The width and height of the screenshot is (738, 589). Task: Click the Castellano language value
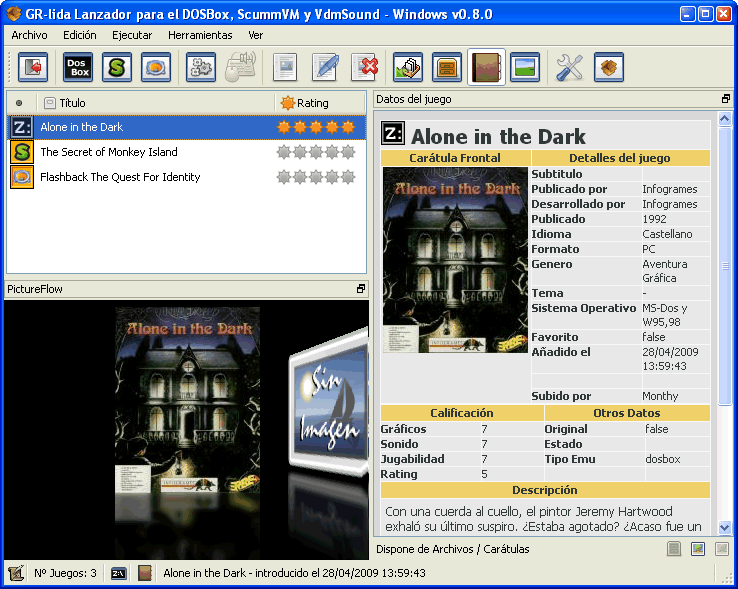click(x=667, y=234)
